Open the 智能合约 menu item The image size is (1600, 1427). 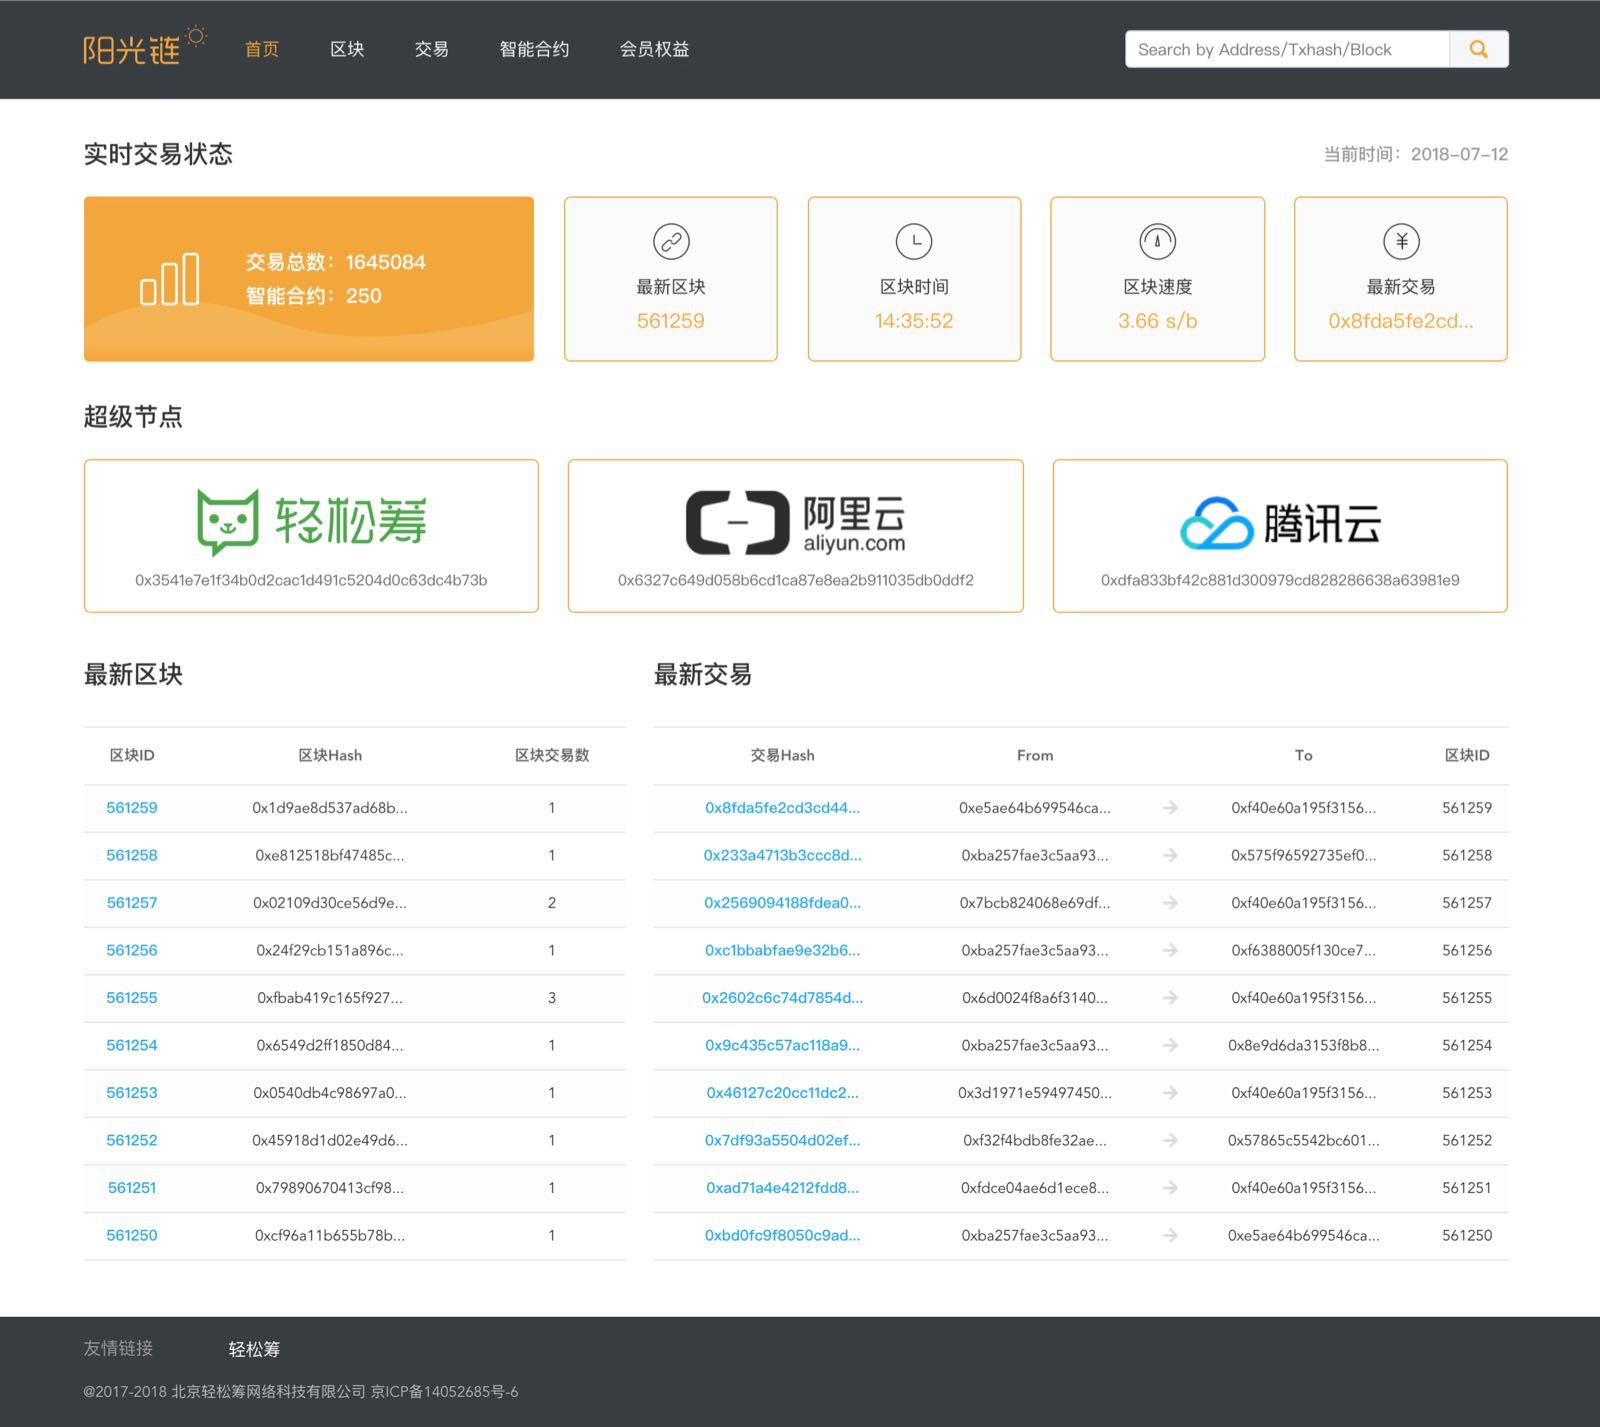pos(532,48)
